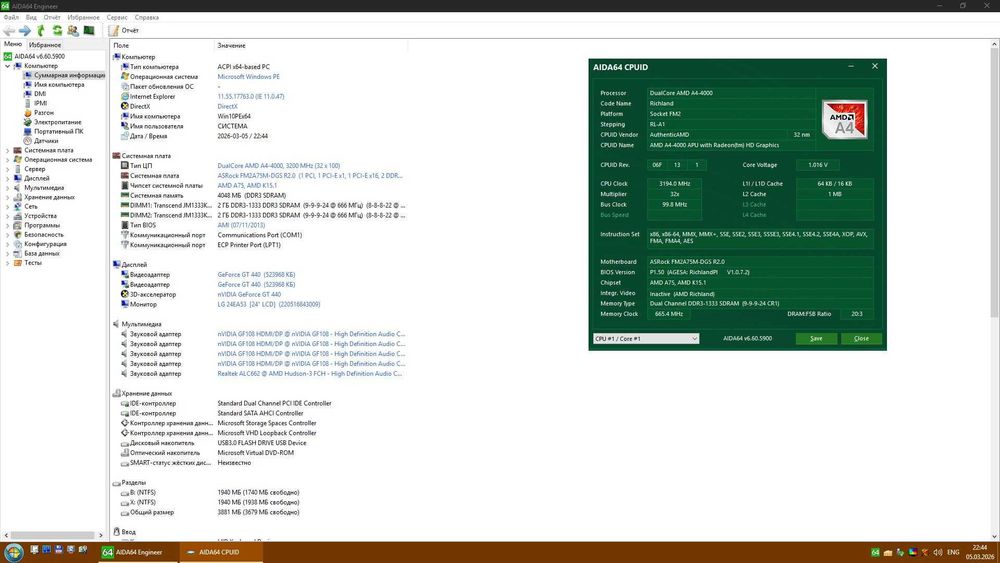This screenshot has height=563, width=1000.
Task: Switch to the AIDA64 CPUID taskbar button
Action: pos(221,552)
